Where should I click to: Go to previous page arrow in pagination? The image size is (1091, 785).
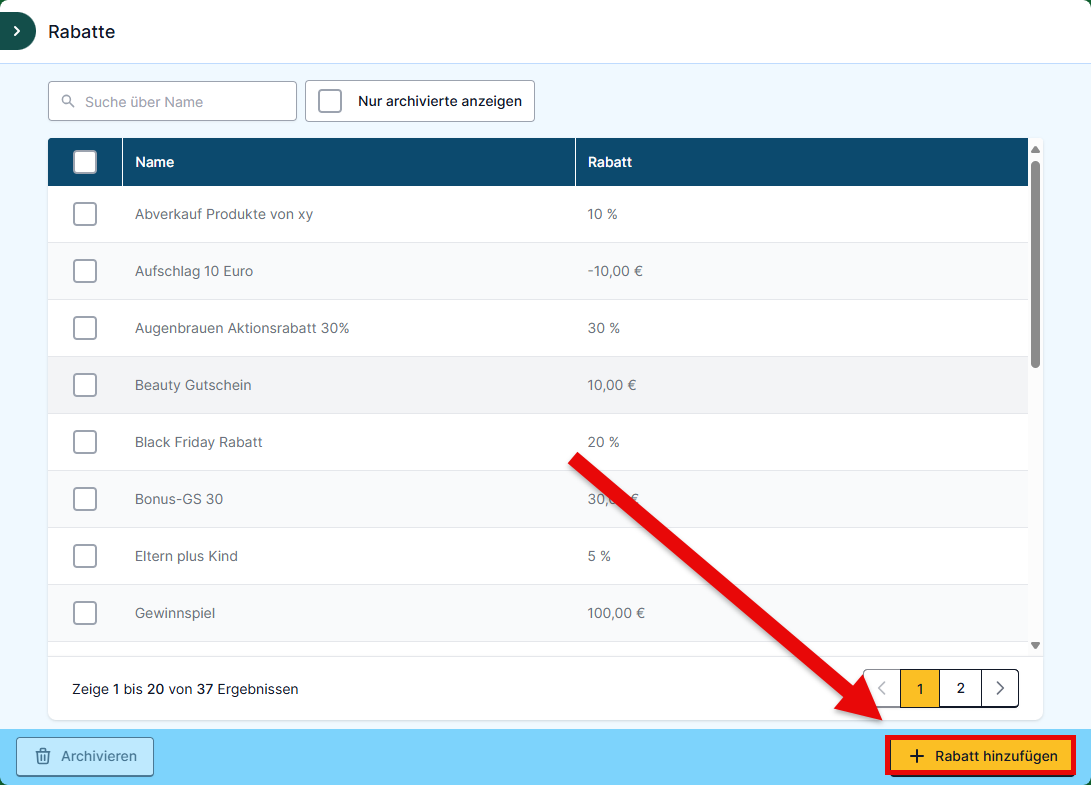click(x=882, y=688)
